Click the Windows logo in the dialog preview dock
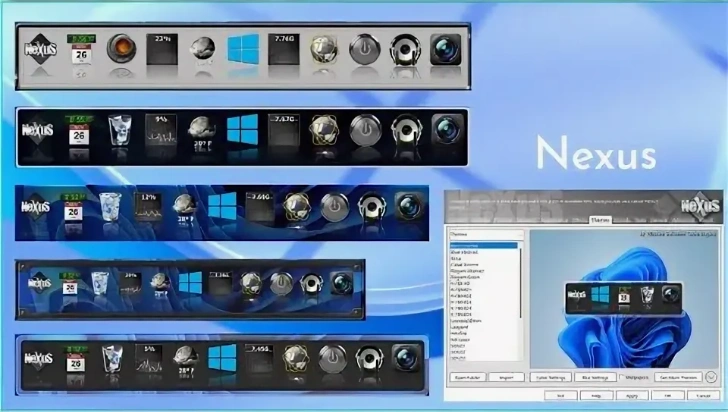 (x=600, y=294)
